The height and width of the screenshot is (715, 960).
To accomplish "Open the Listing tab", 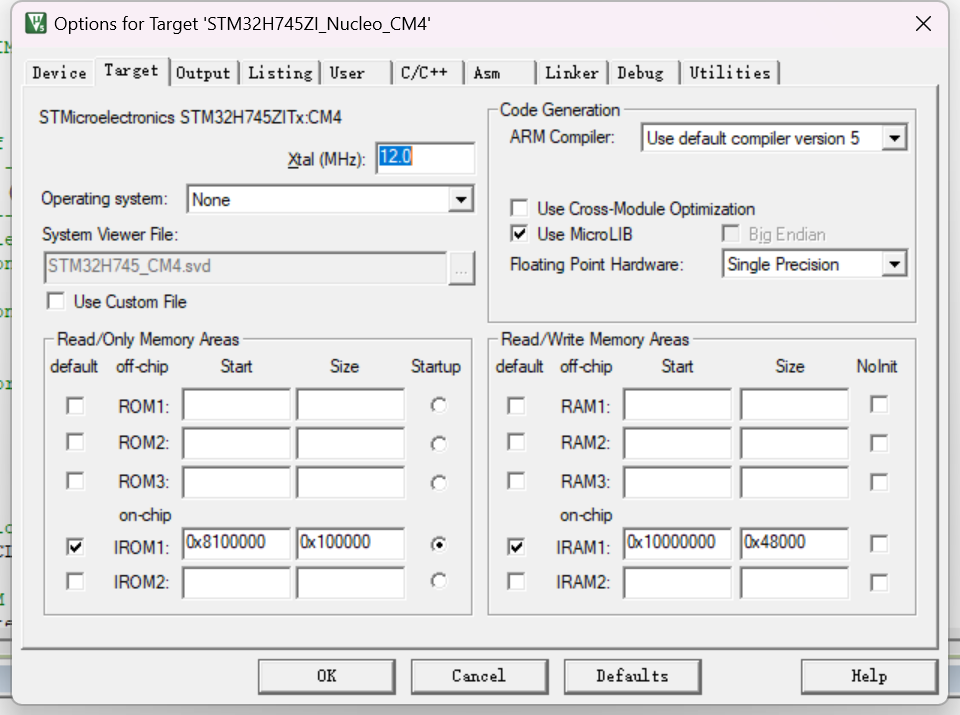I will 280,73.
